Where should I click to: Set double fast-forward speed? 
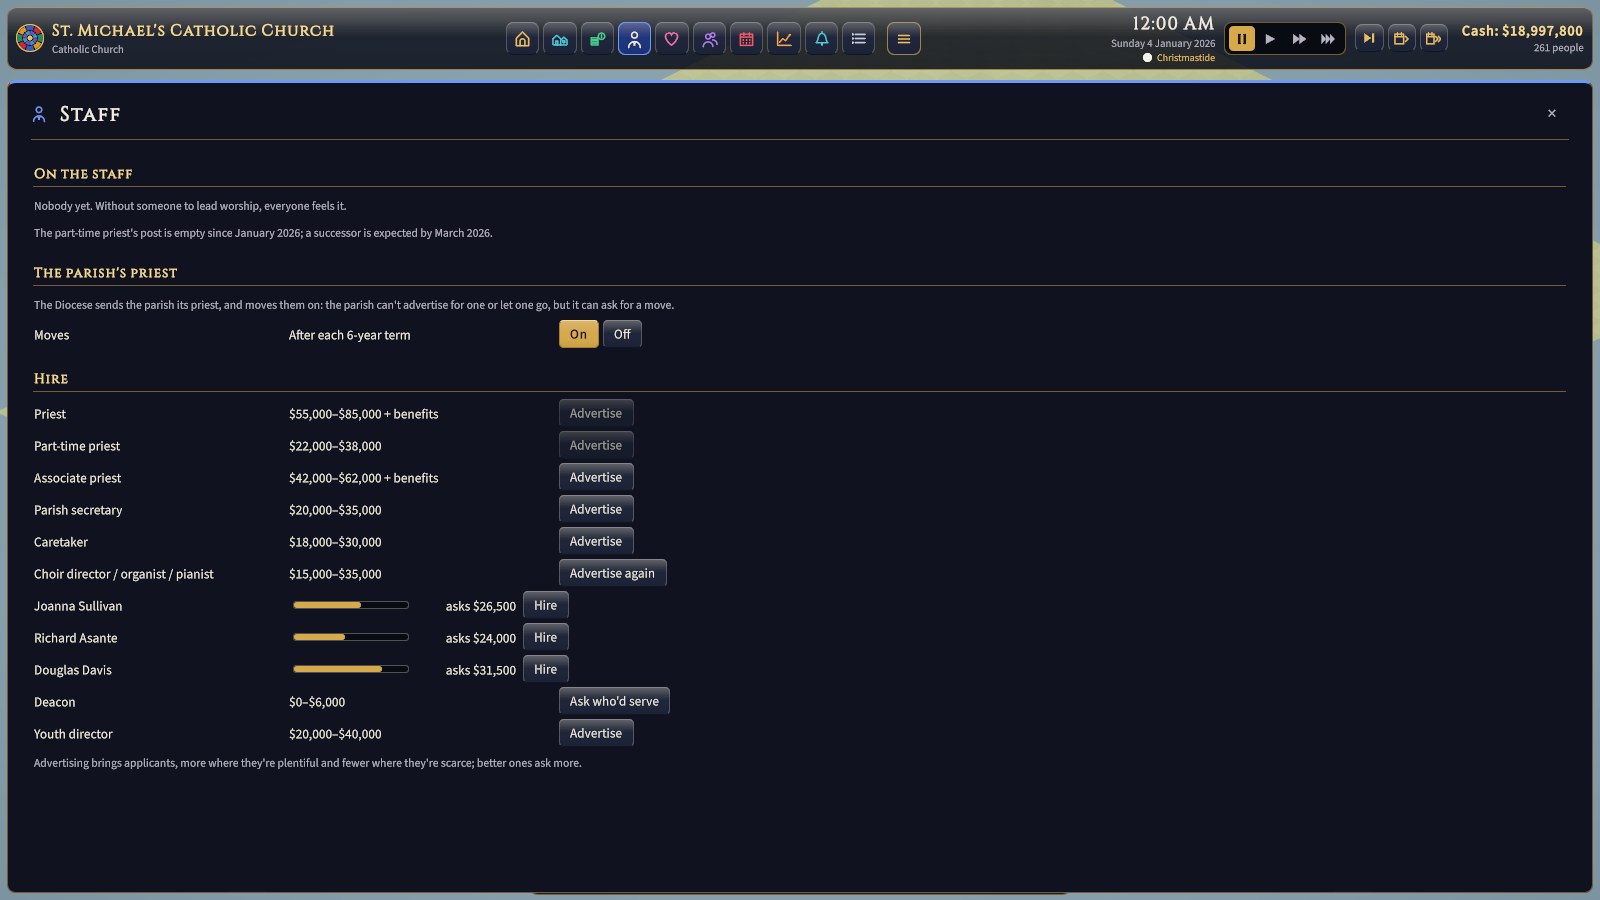(1299, 39)
